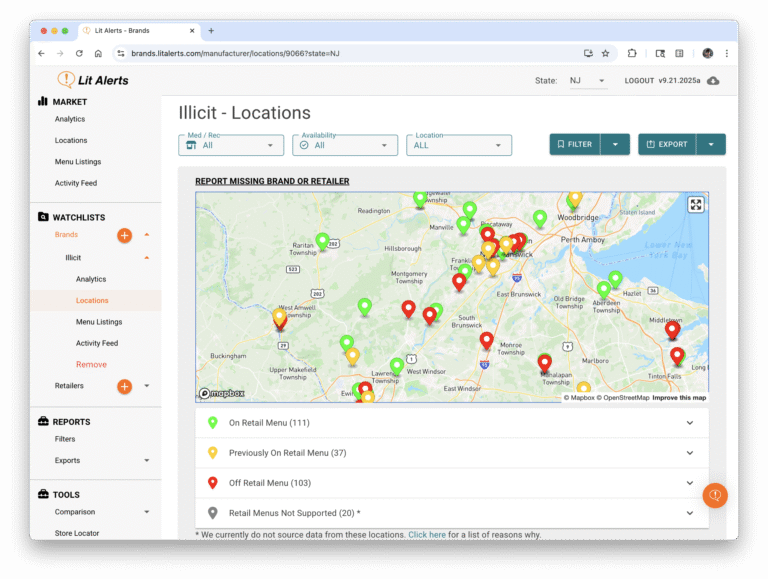The image size is (768, 579).
Task: Click the orange help chat bubble
Action: tap(714, 495)
